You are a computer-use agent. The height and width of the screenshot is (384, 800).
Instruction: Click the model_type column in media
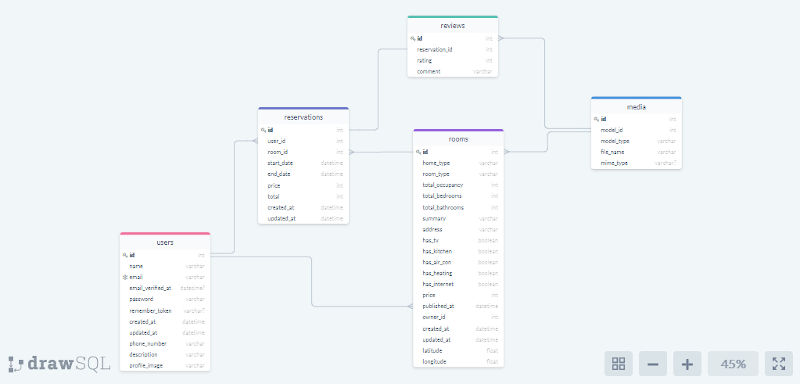point(636,141)
